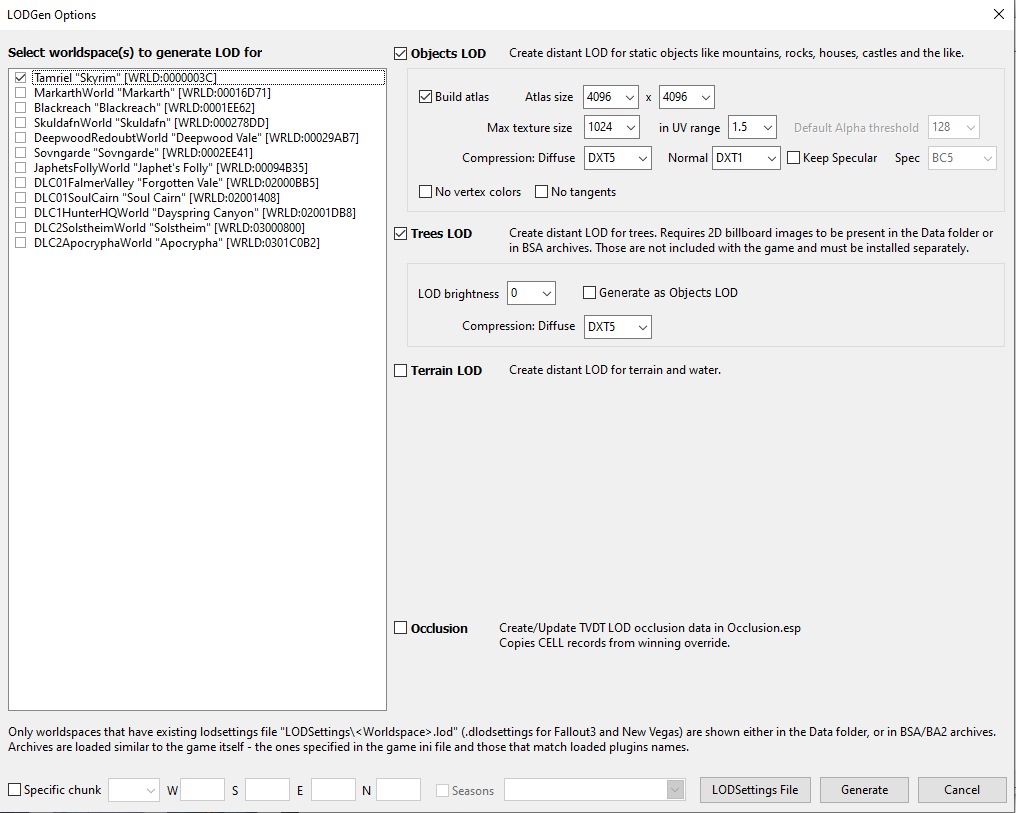Screen dimensions: 1016x813
Task: Open the Specific chunk size dropdown
Action: click(x=134, y=790)
